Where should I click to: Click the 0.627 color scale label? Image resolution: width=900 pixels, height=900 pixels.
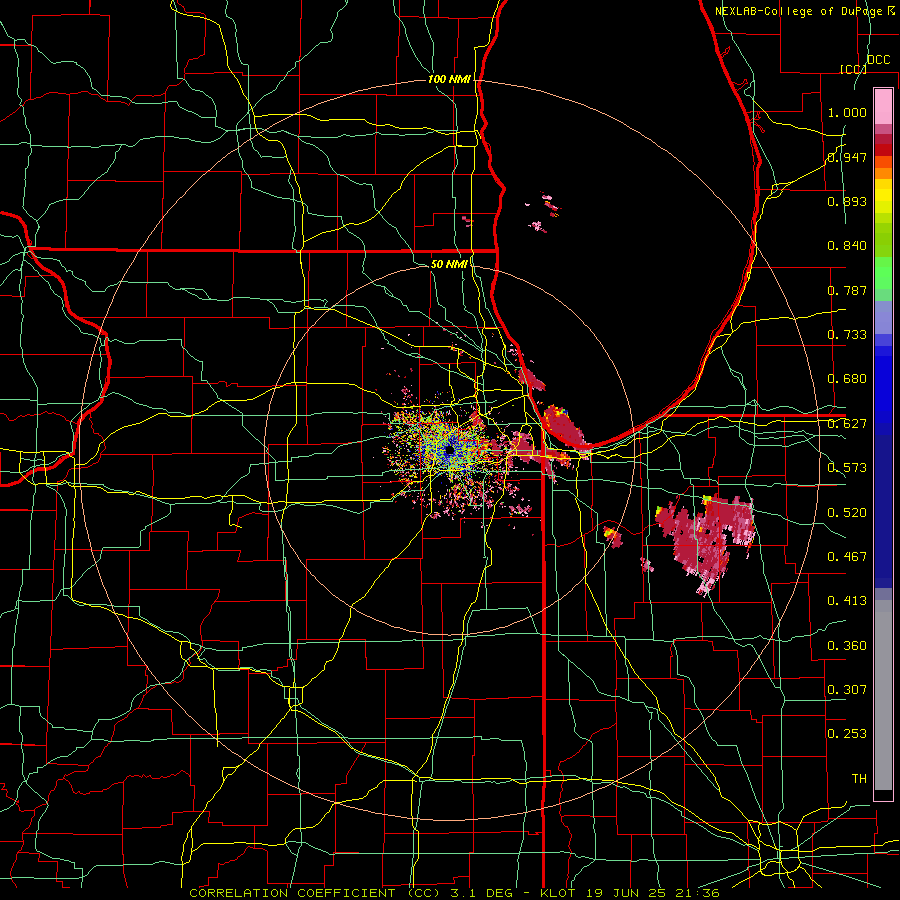pyautogui.click(x=847, y=424)
